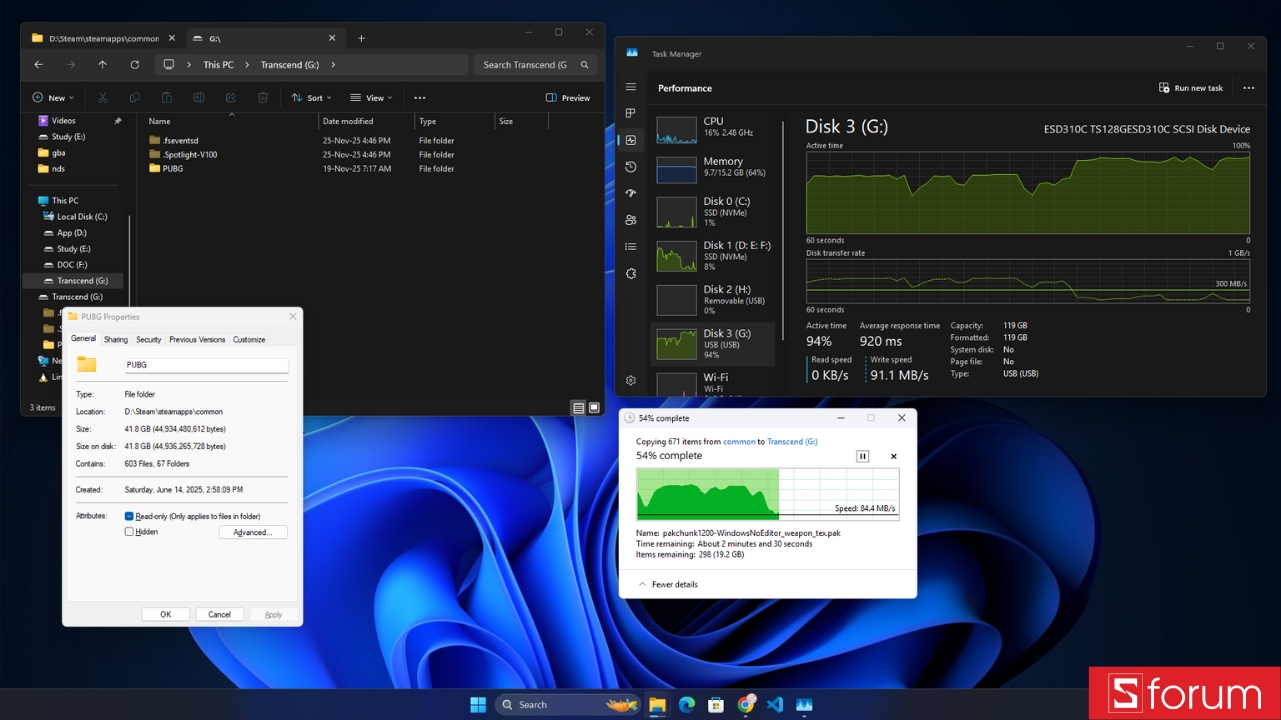
Task: Click Run new task button
Action: [x=1191, y=88]
